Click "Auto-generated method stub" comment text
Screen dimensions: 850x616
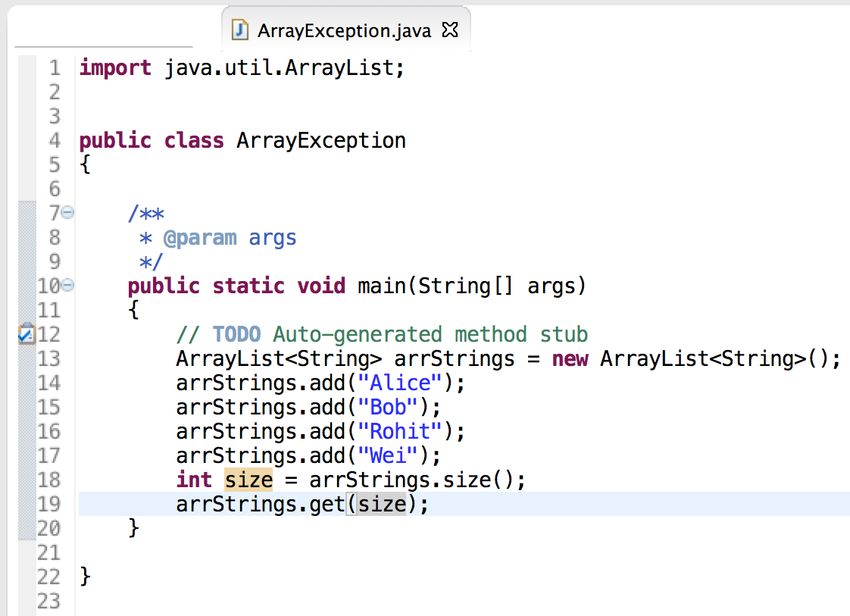[430, 334]
